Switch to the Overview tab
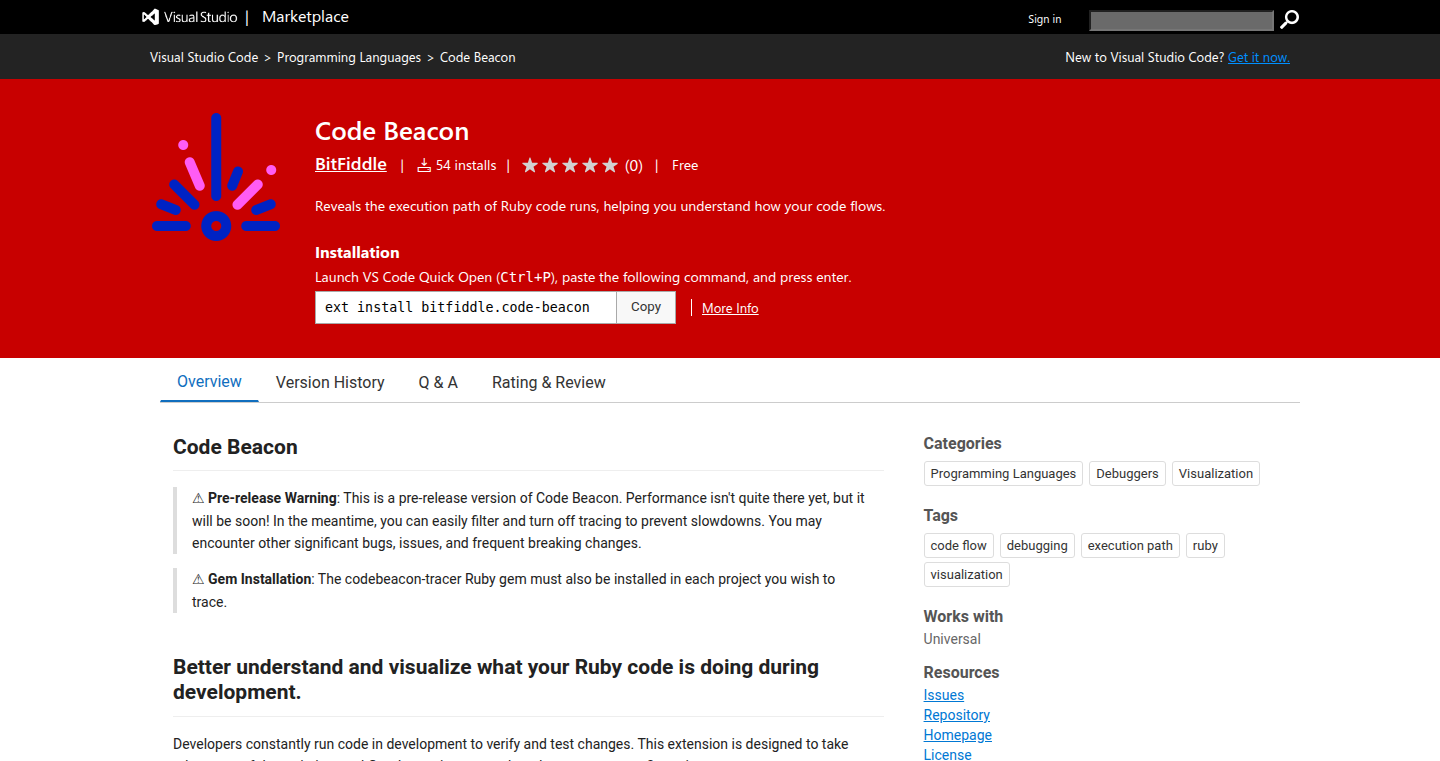Screen dimensions: 1440x761 pos(209,382)
